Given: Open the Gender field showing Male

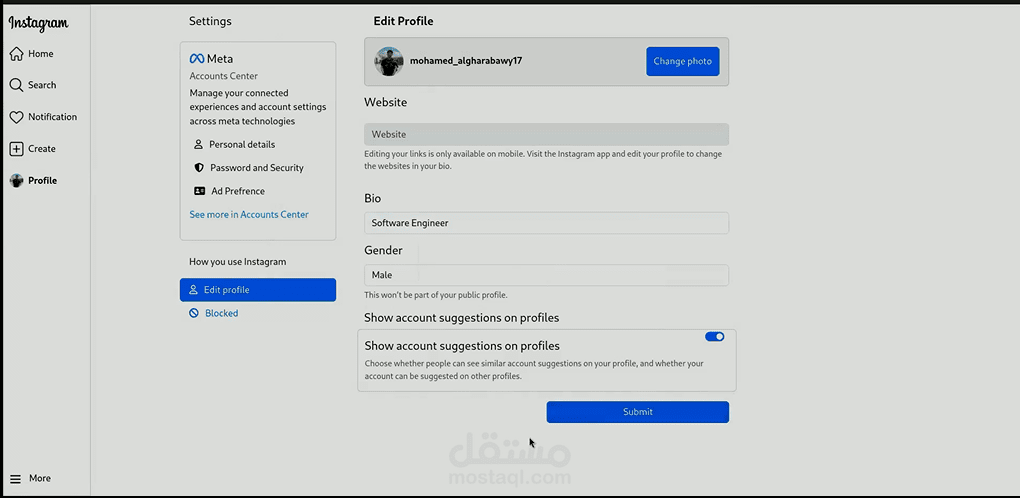Looking at the screenshot, I should (x=546, y=275).
